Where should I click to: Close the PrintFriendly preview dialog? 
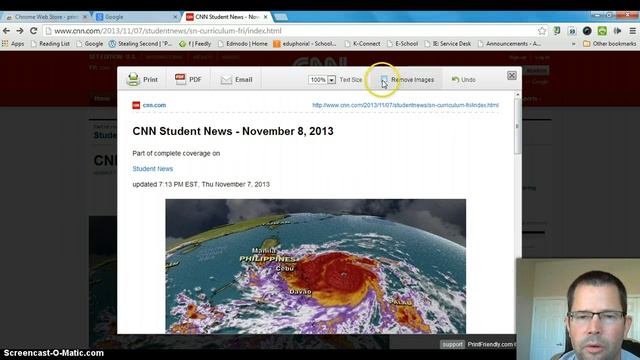[511, 76]
